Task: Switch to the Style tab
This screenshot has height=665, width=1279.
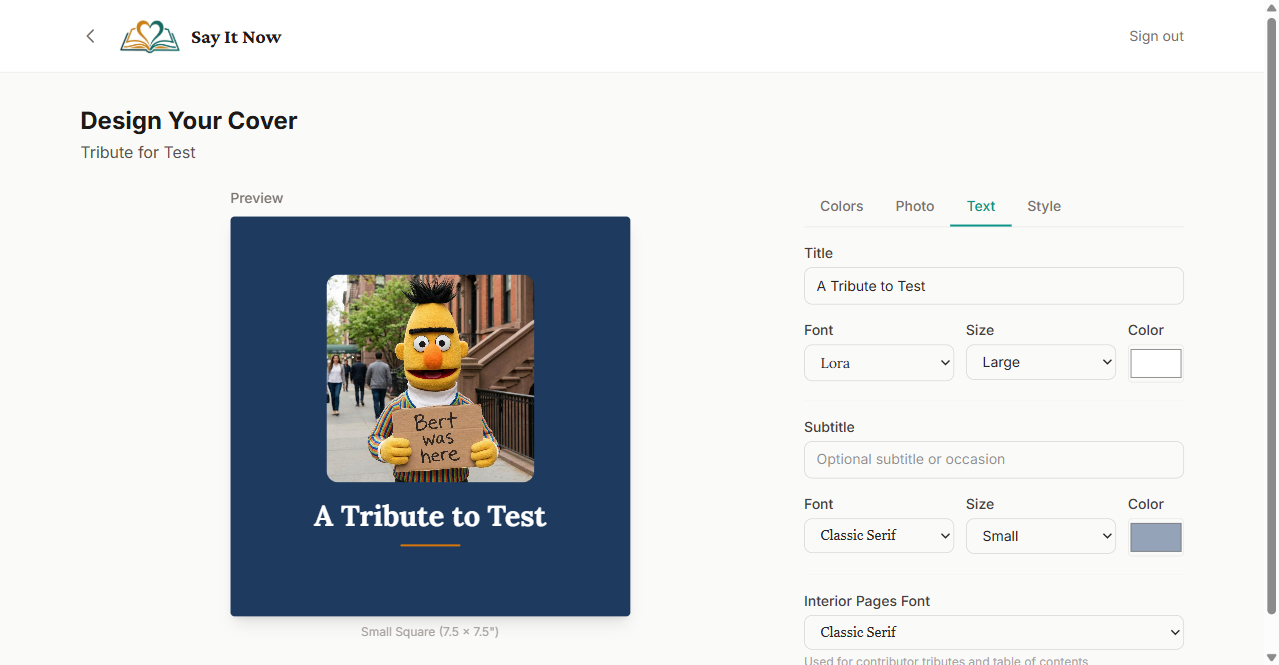Action: coord(1043,206)
